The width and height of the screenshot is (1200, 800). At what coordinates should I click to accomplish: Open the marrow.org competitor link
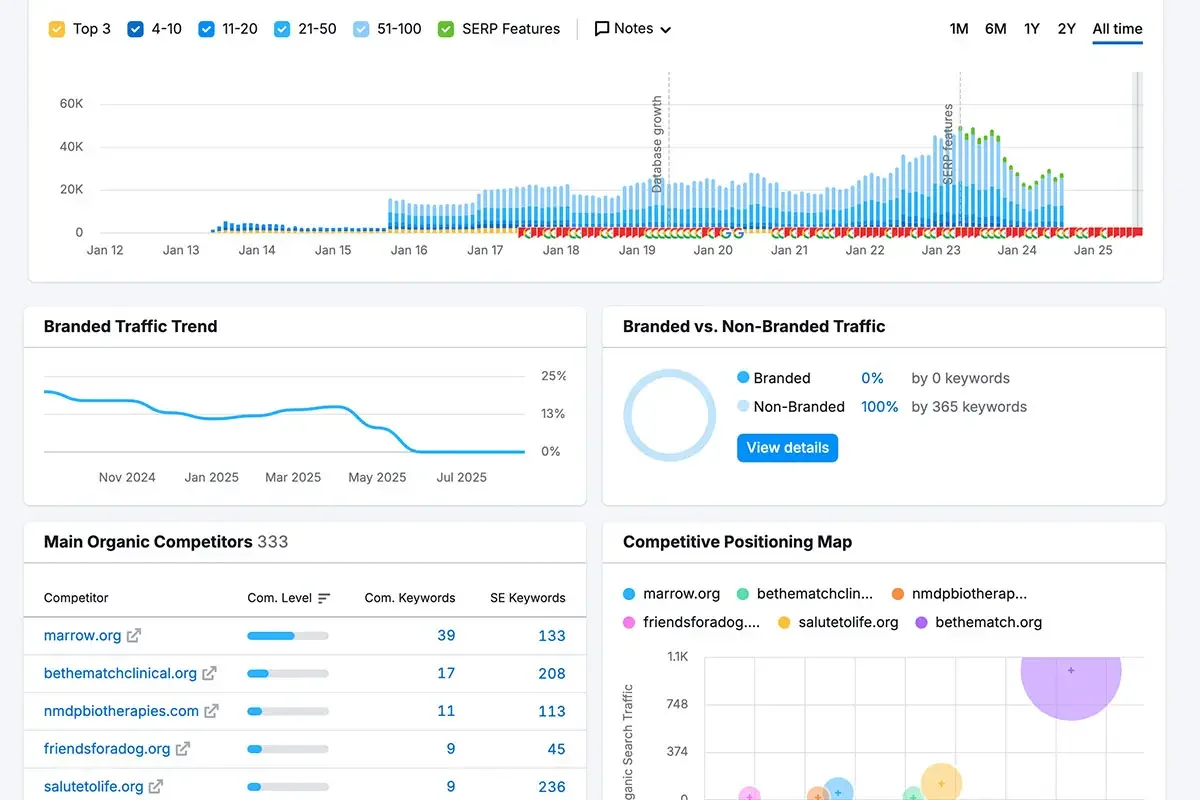(x=84, y=635)
